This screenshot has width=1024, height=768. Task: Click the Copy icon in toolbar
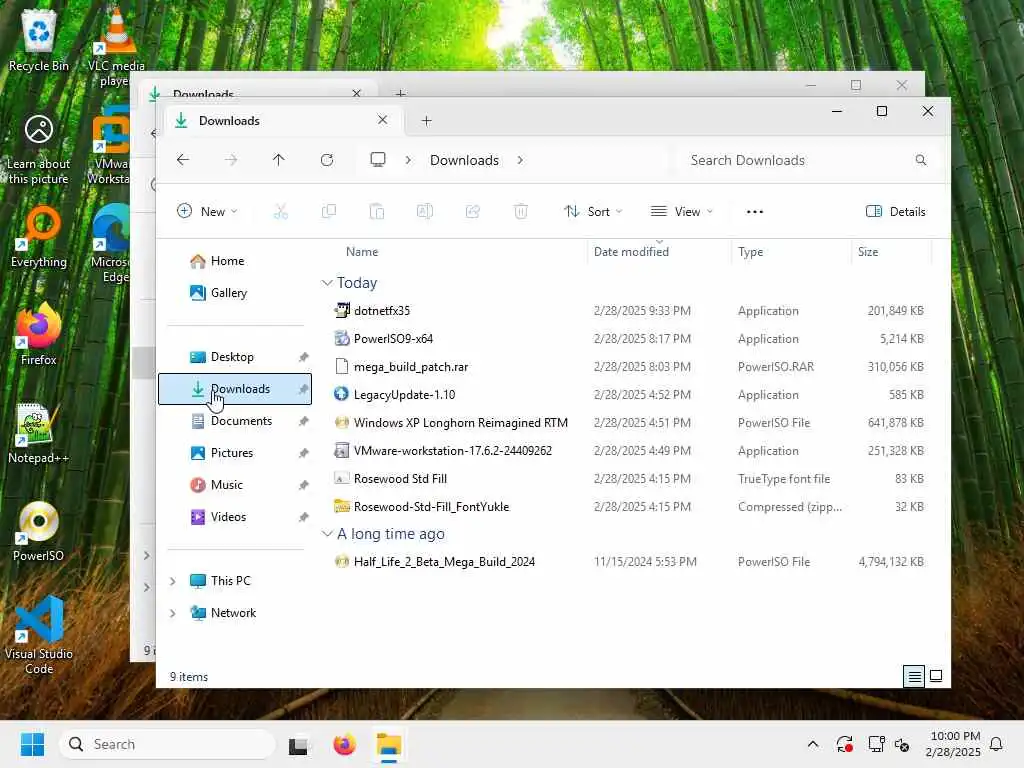(x=329, y=212)
